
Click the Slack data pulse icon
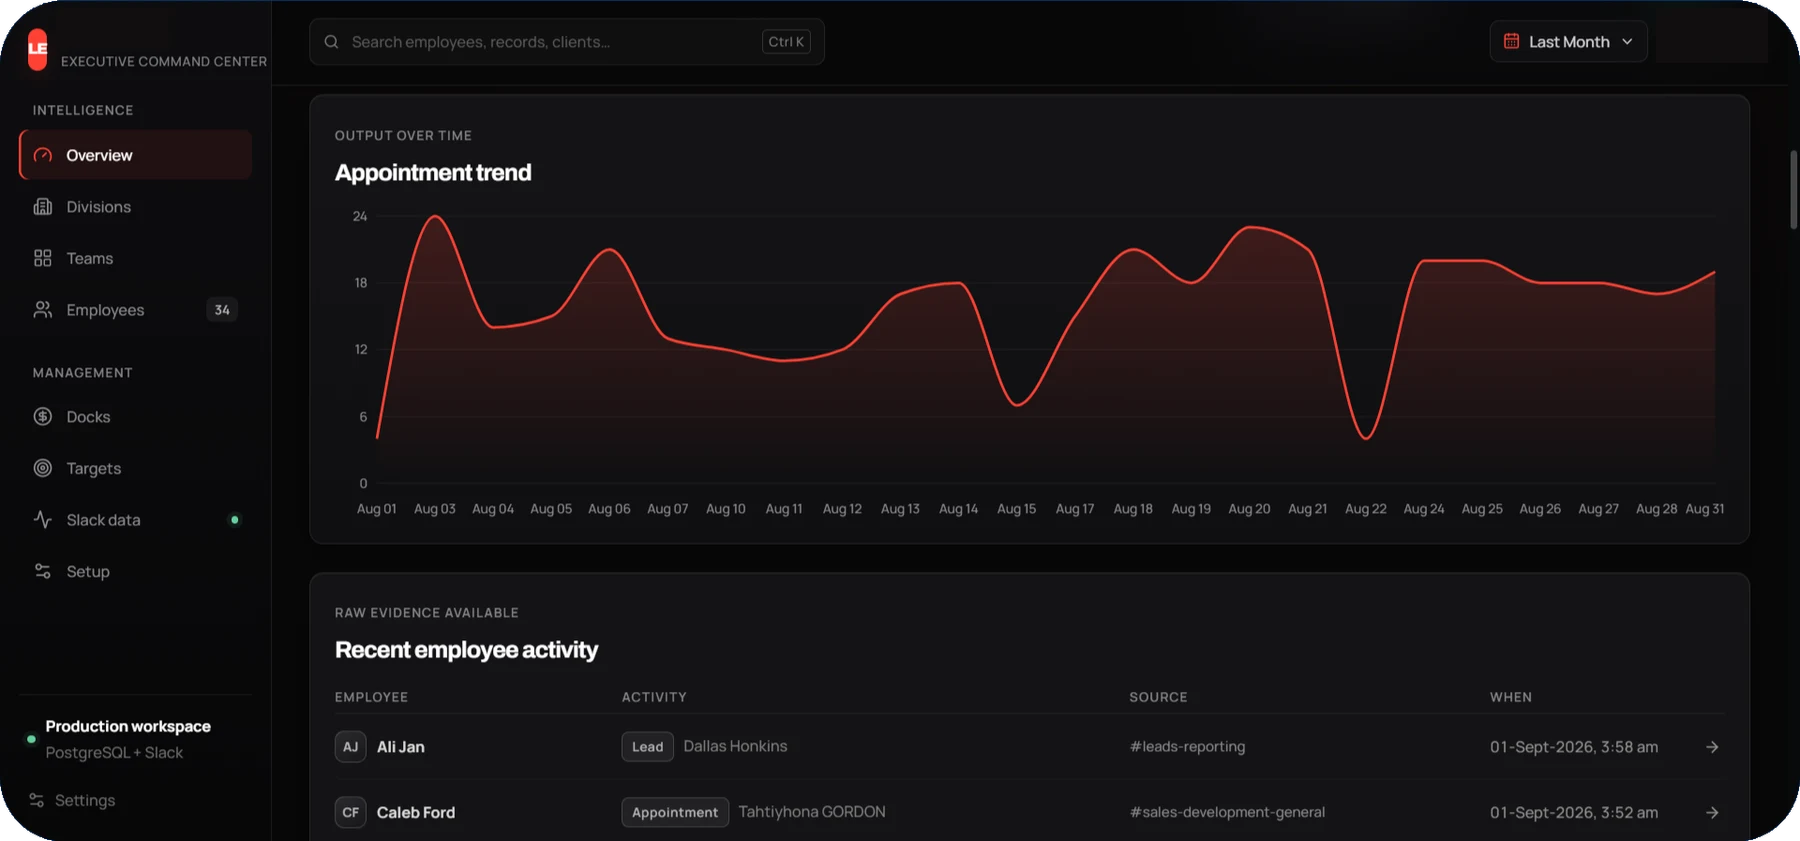43,520
